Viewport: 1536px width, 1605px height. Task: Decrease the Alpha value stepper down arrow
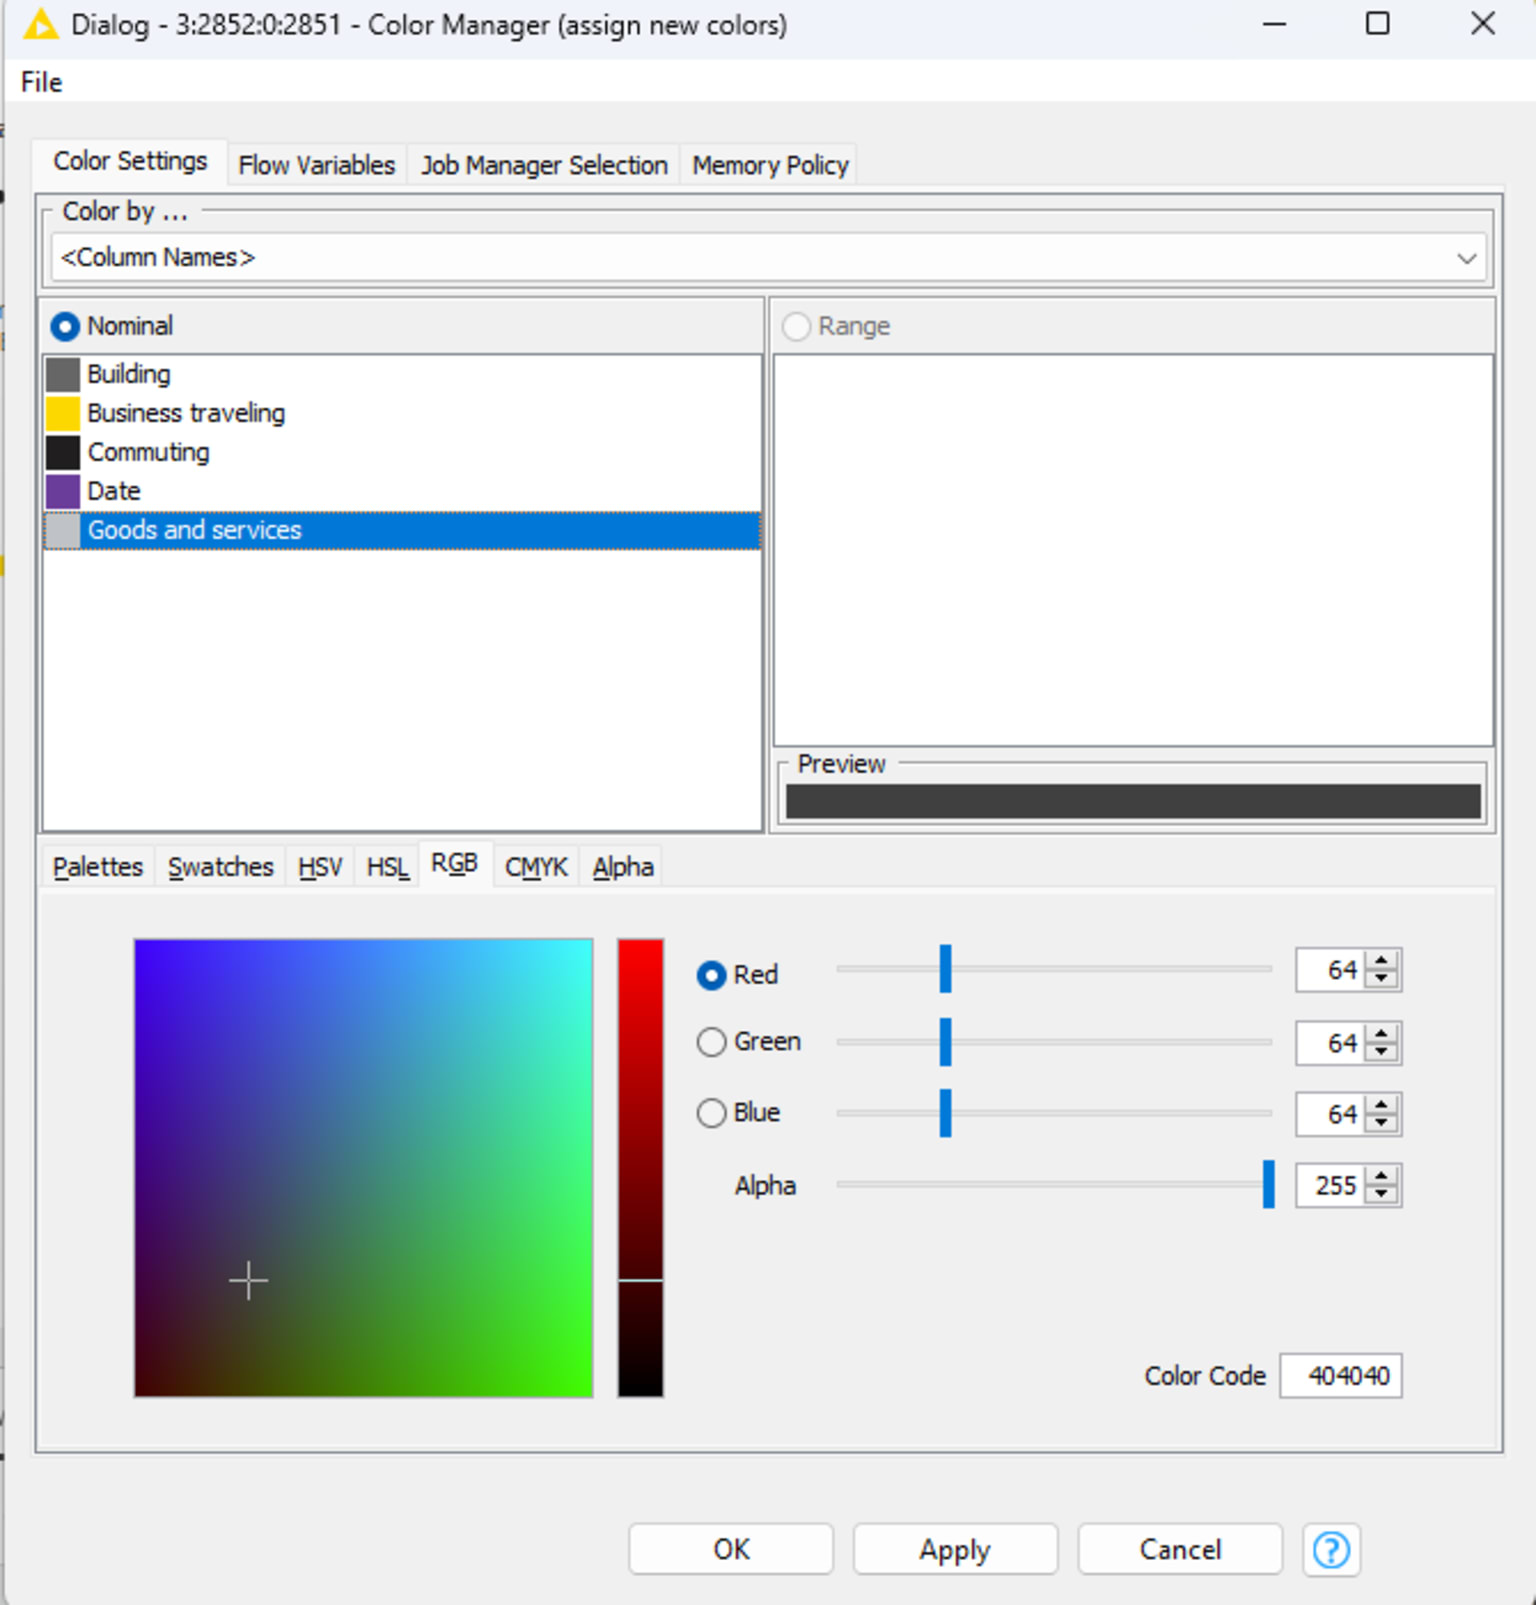pyautogui.click(x=1382, y=1195)
